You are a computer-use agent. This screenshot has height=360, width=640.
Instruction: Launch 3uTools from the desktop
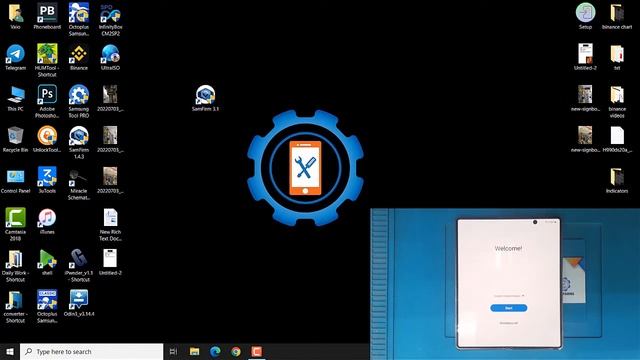[47, 180]
